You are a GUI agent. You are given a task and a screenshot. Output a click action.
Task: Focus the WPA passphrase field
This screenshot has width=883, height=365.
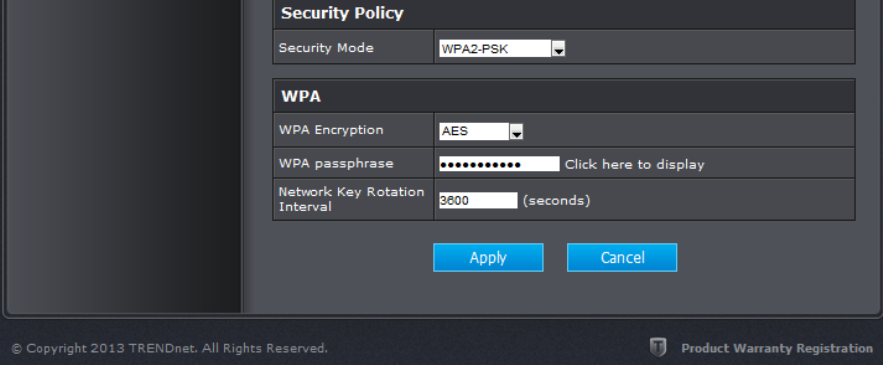[x=499, y=164]
